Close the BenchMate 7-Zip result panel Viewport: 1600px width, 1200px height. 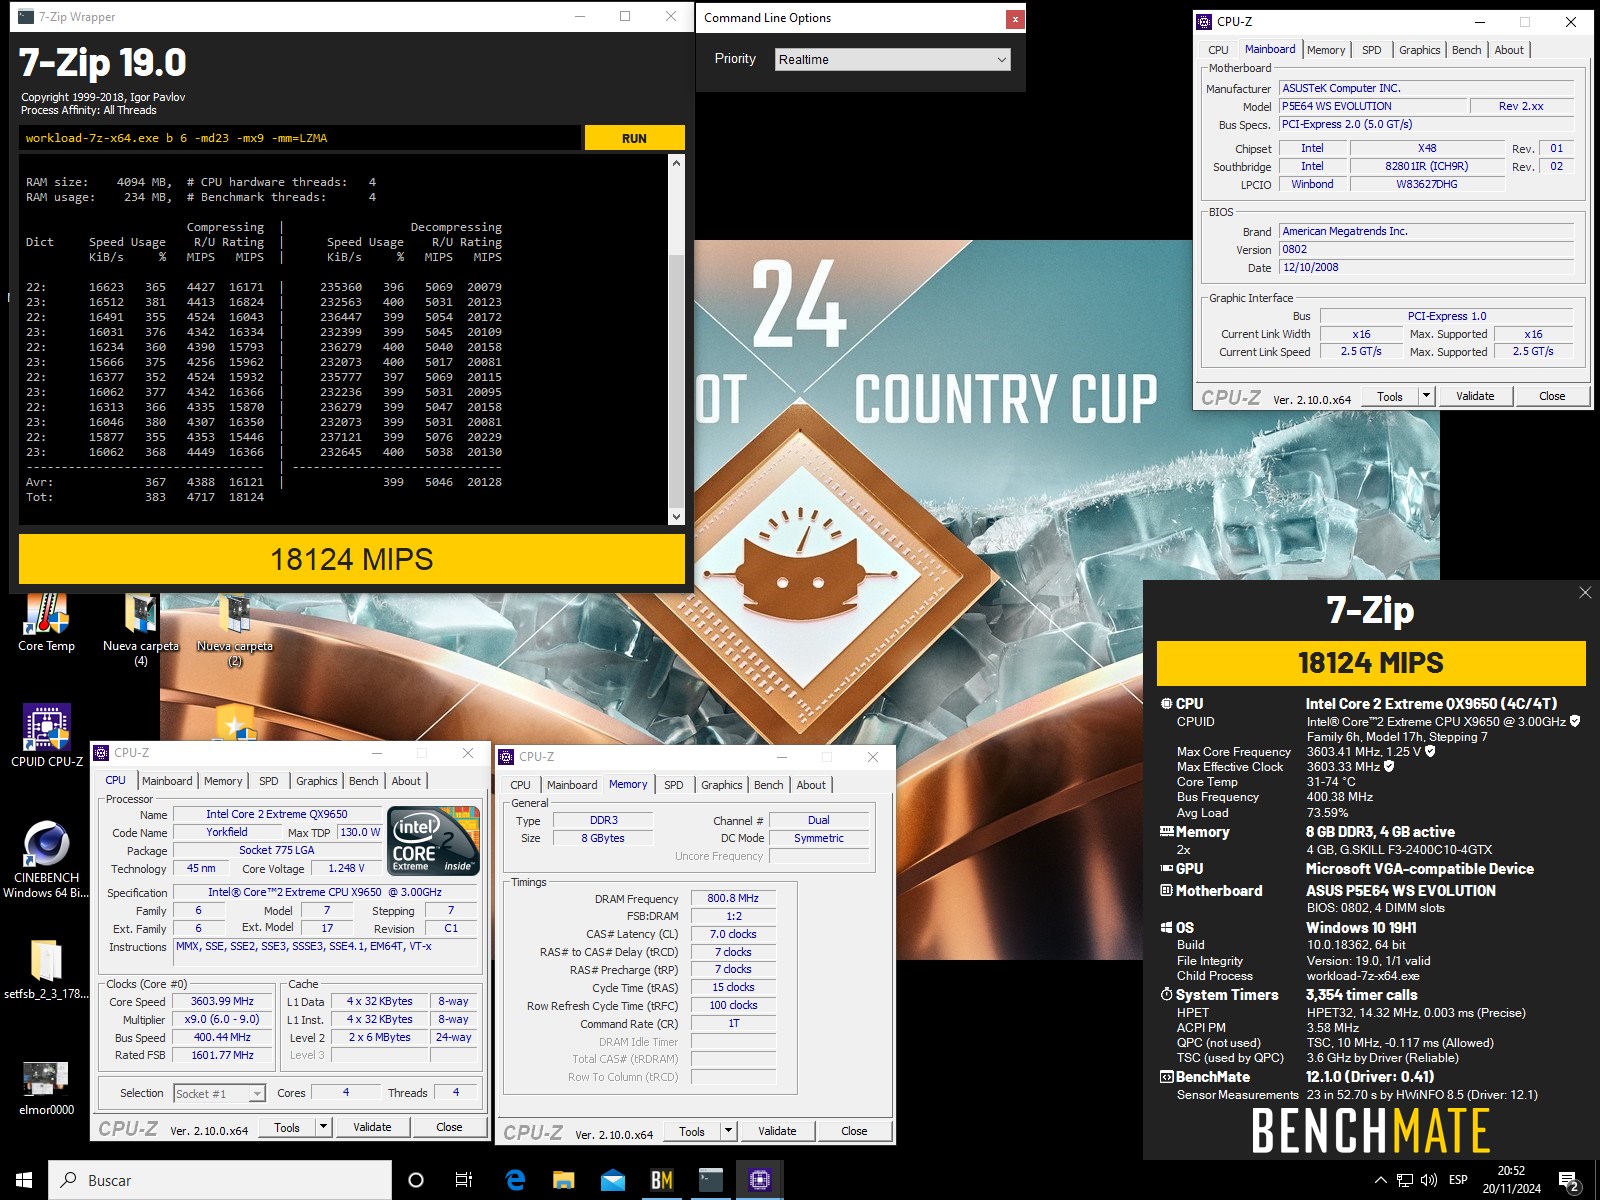click(1585, 593)
